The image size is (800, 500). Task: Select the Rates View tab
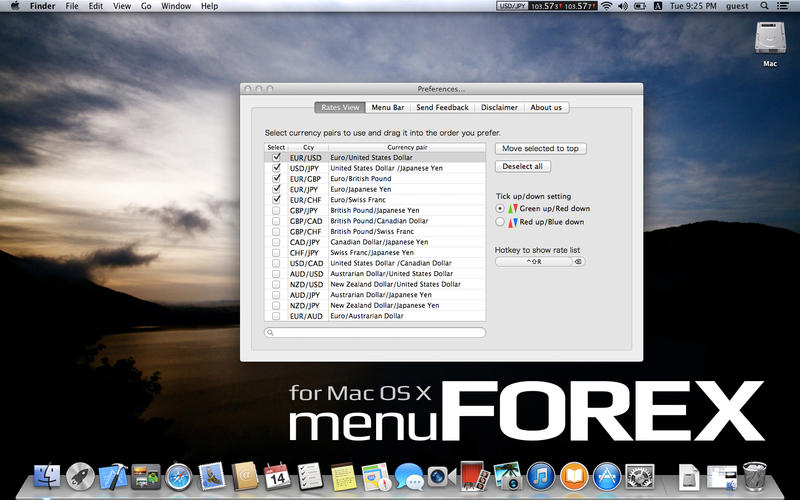[x=340, y=107]
